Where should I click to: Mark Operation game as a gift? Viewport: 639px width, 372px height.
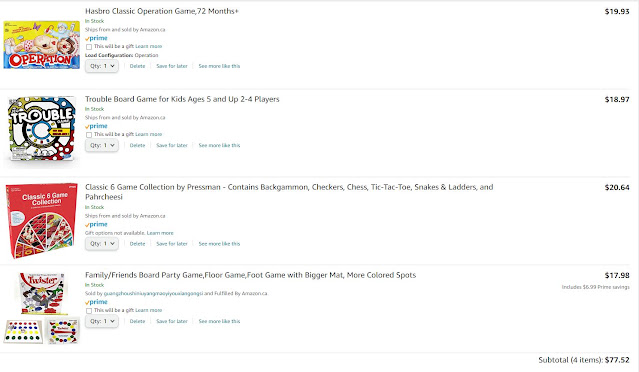pyautogui.click(x=89, y=47)
